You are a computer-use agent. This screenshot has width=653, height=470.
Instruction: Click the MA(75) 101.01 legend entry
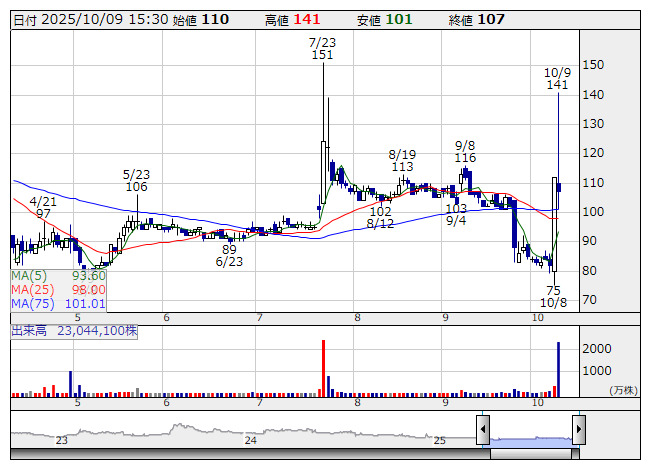click(x=58, y=303)
